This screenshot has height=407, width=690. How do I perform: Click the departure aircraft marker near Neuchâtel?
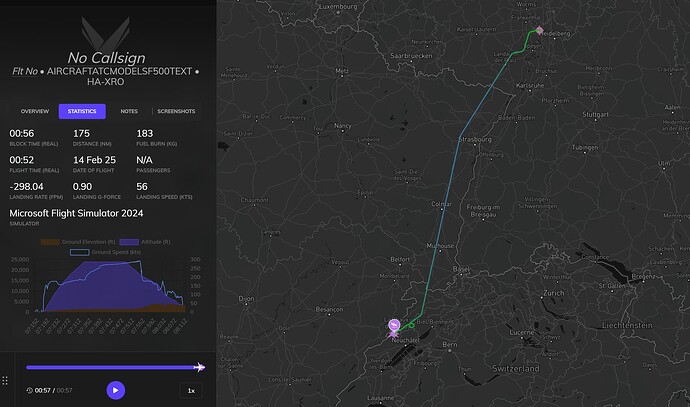pos(394,326)
